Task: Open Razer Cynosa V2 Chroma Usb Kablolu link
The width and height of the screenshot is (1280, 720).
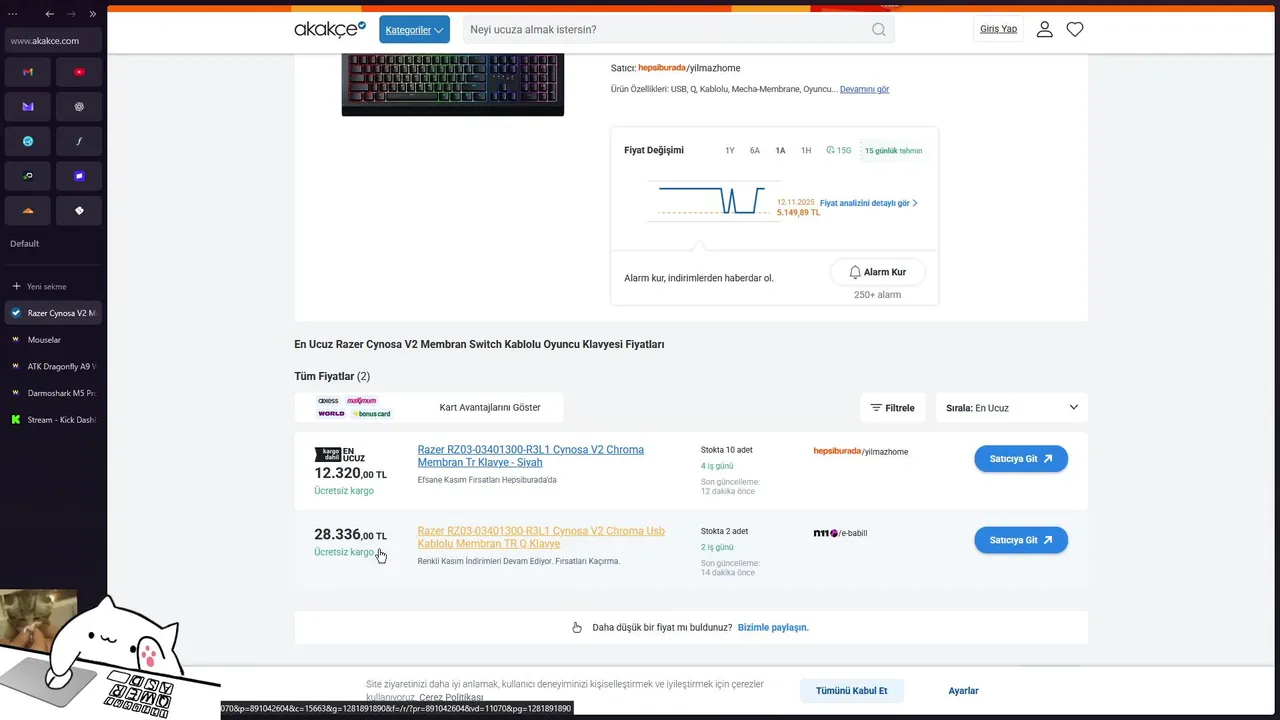Action: [x=541, y=537]
